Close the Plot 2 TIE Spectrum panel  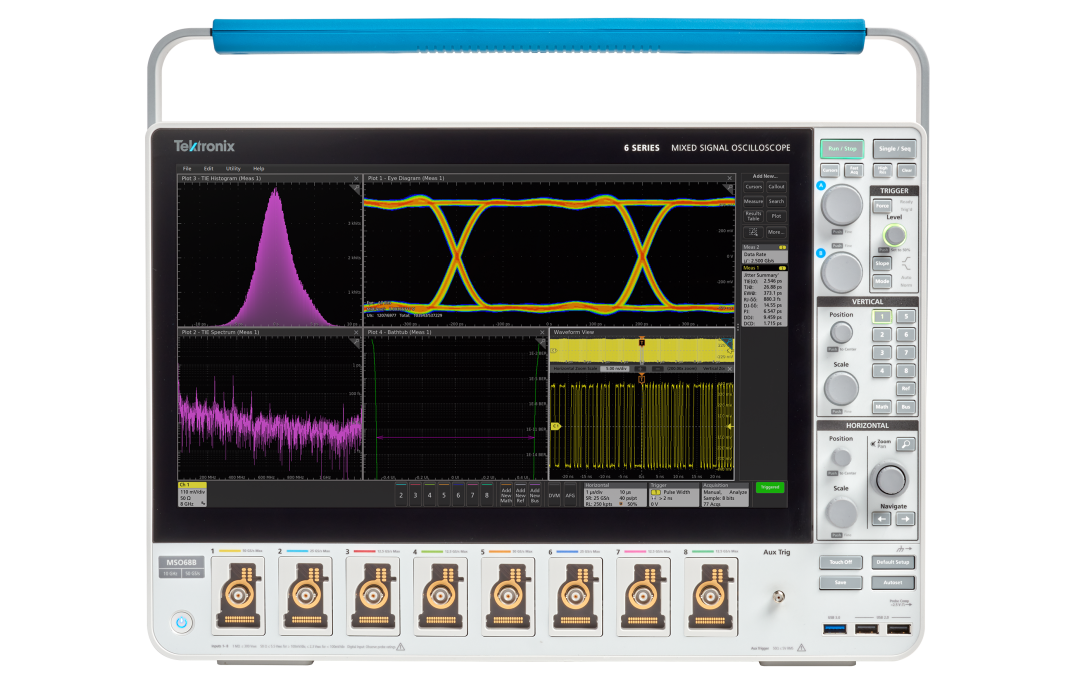tap(356, 333)
